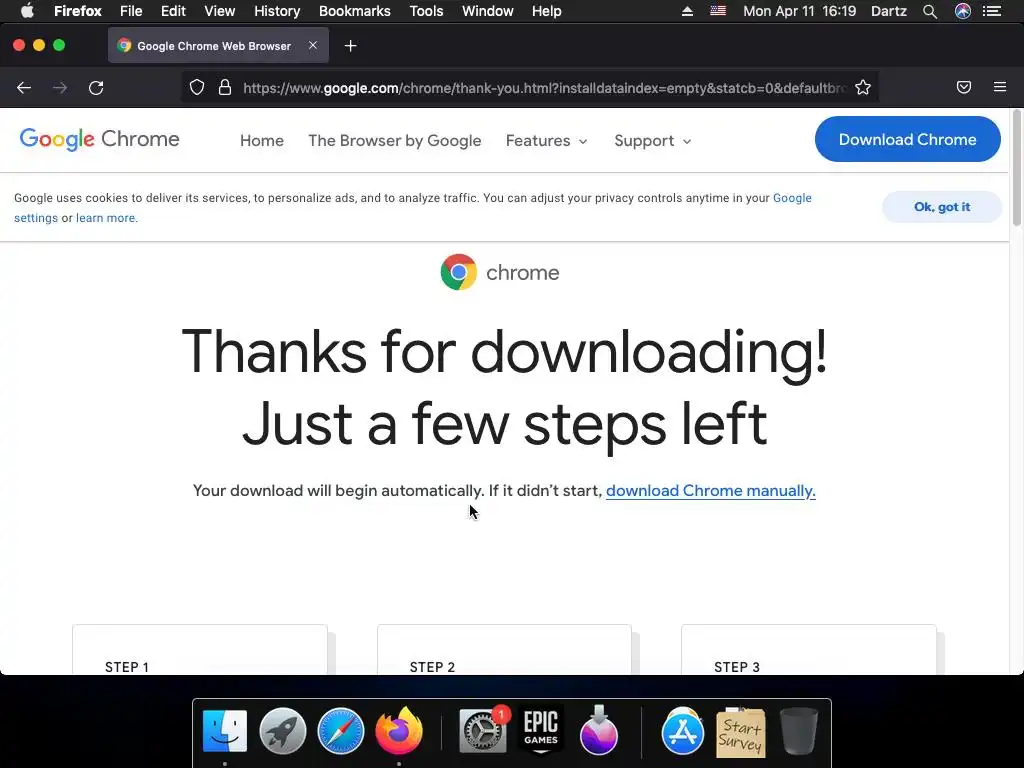Screen dimensions: 1024x768
Task: Click the US flag input source icon
Action: tap(718, 11)
